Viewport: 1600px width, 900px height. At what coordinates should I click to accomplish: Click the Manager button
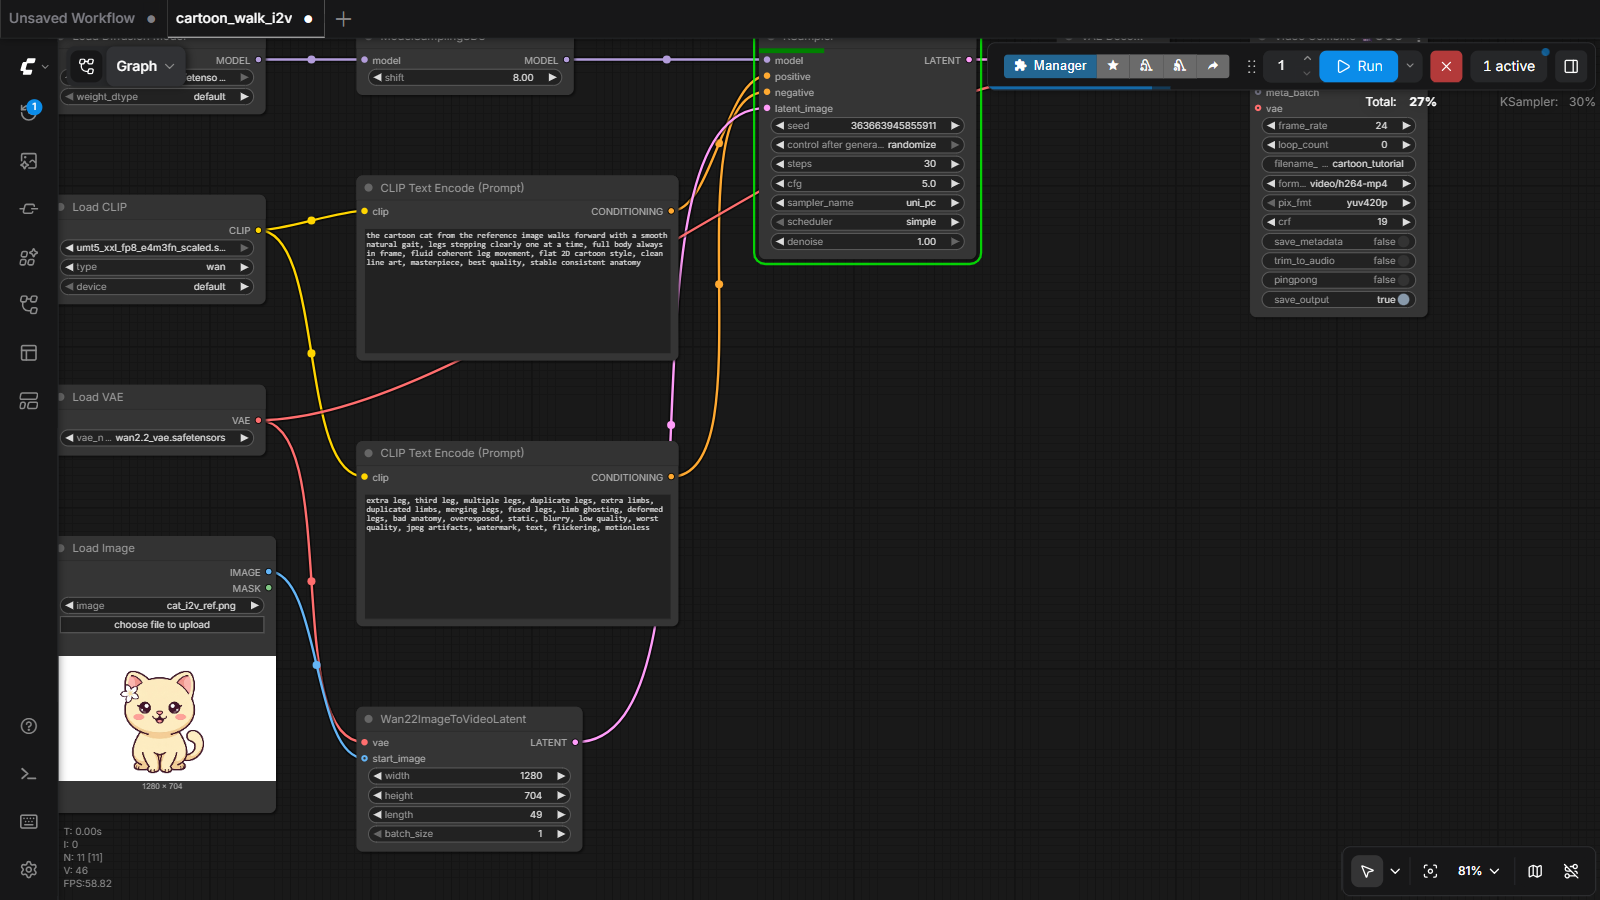coord(1050,65)
